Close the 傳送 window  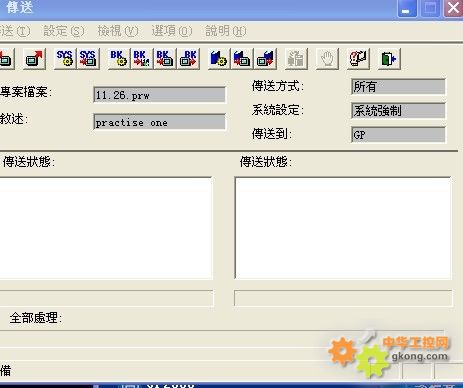click(x=453, y=8)
